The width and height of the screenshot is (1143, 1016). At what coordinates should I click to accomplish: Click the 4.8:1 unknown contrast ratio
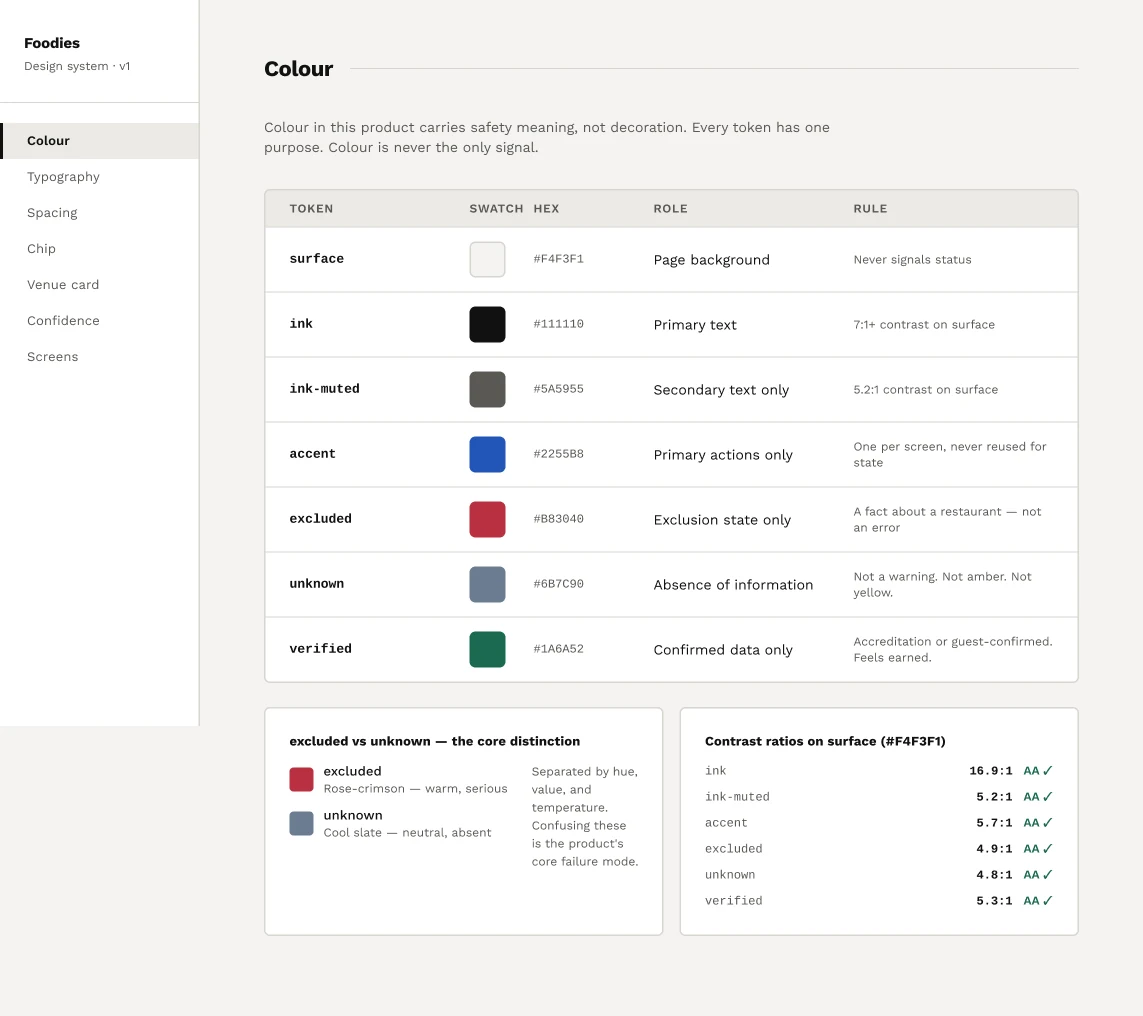pos(994,875)
